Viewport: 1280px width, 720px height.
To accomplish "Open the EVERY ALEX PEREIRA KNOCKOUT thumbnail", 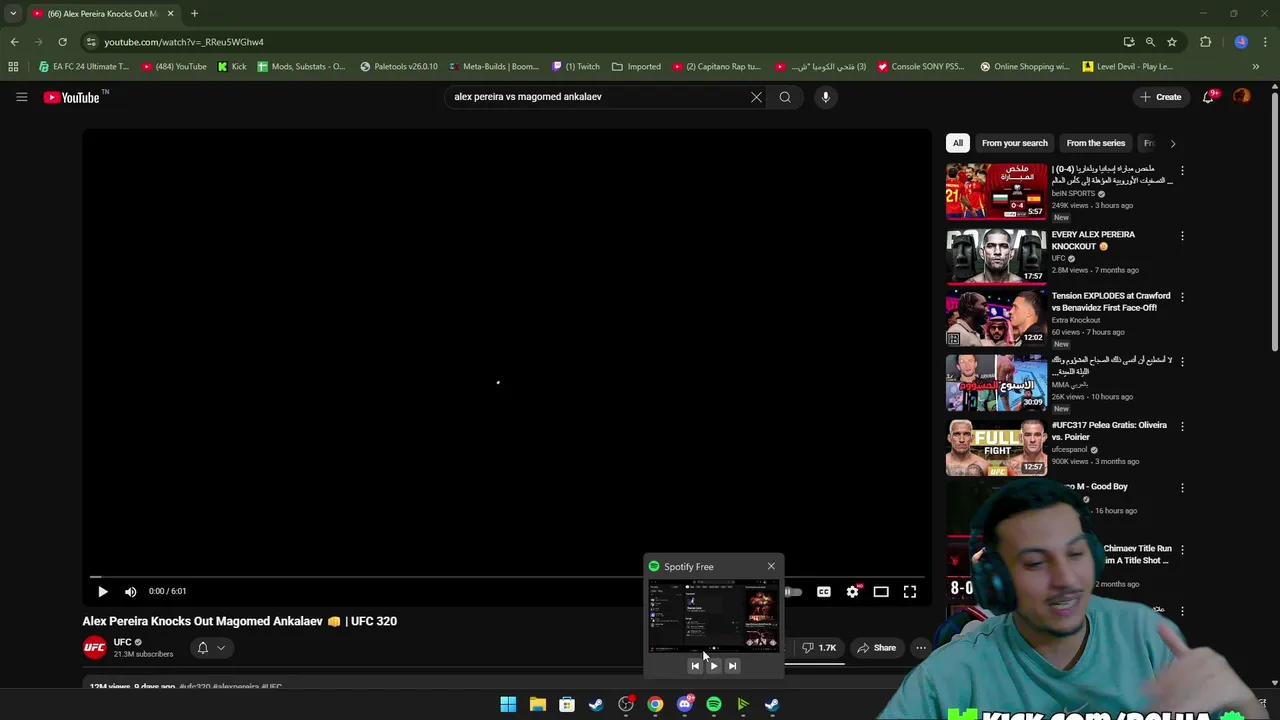I will pyautogui.click(x=996, y=256).
